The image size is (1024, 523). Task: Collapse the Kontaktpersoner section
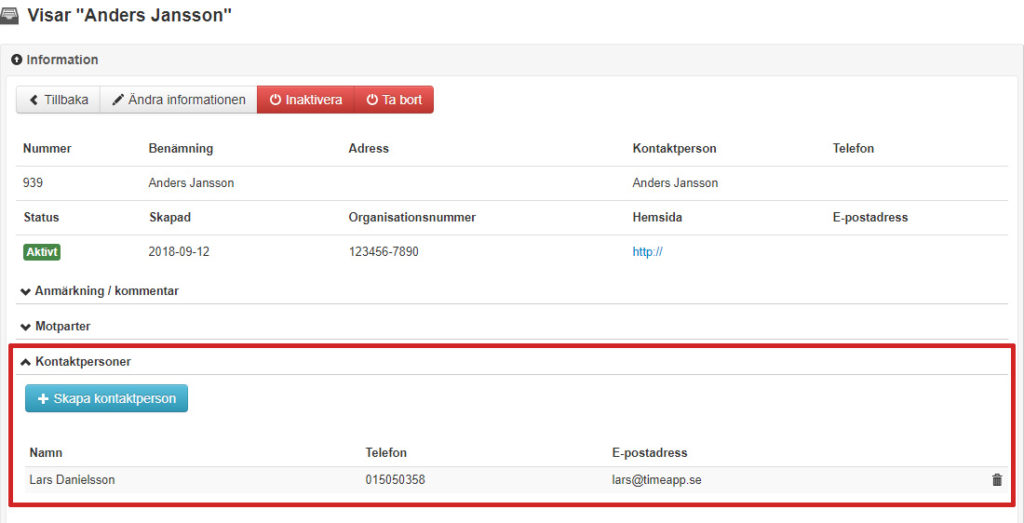tap(82, 361)
